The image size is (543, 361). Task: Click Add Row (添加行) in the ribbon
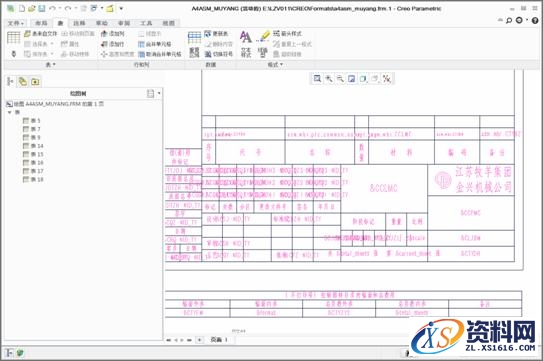pos(113,44)
